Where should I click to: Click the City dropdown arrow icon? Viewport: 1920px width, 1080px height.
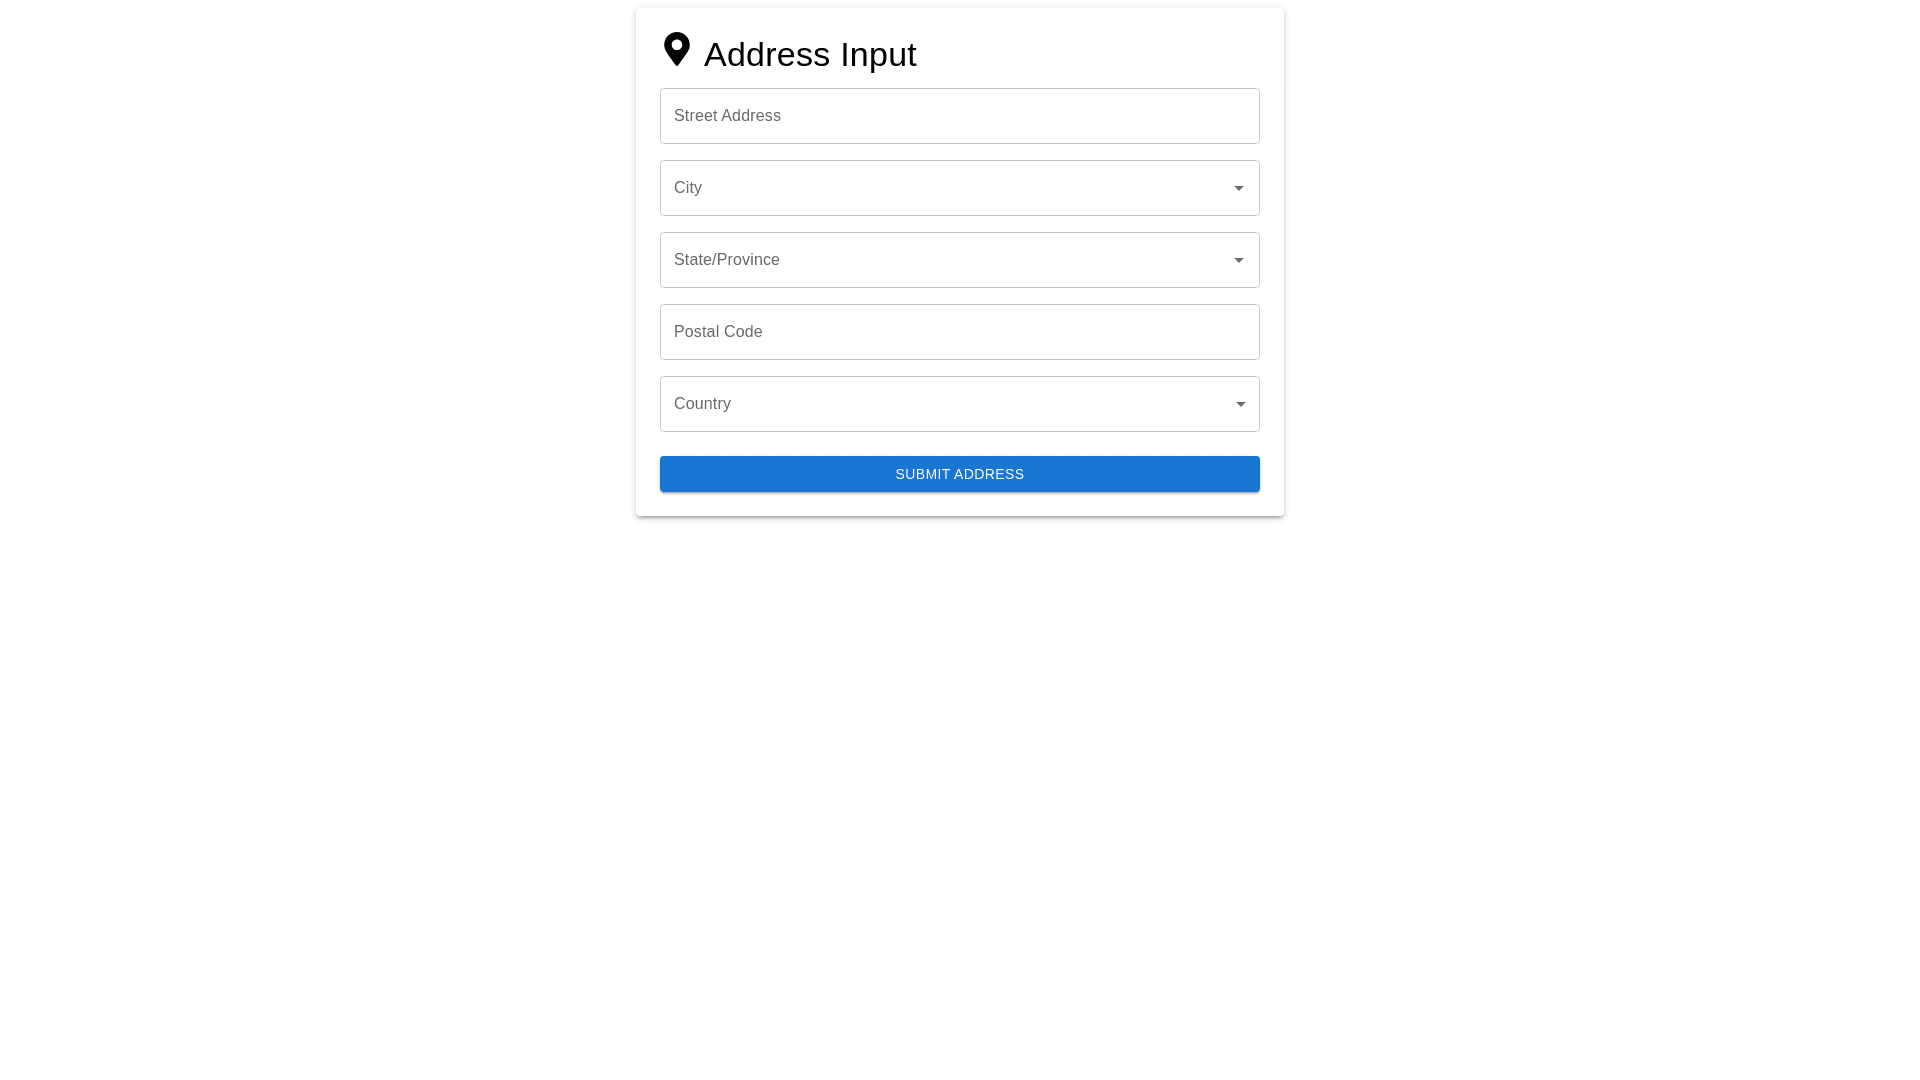tap(1239, 188)
